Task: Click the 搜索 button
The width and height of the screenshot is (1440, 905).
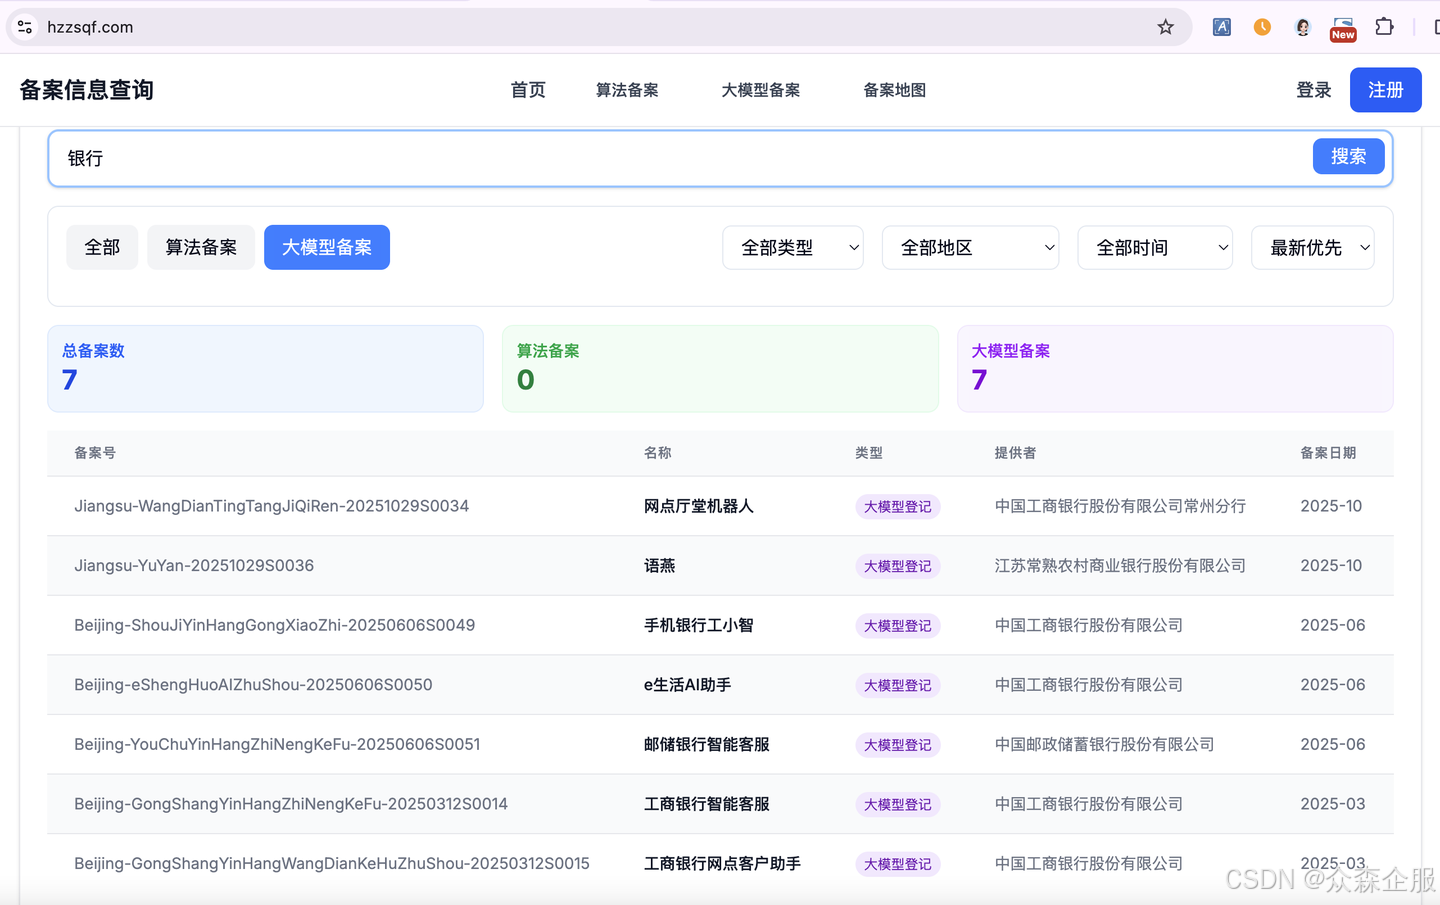Action: pos(1349,156)
